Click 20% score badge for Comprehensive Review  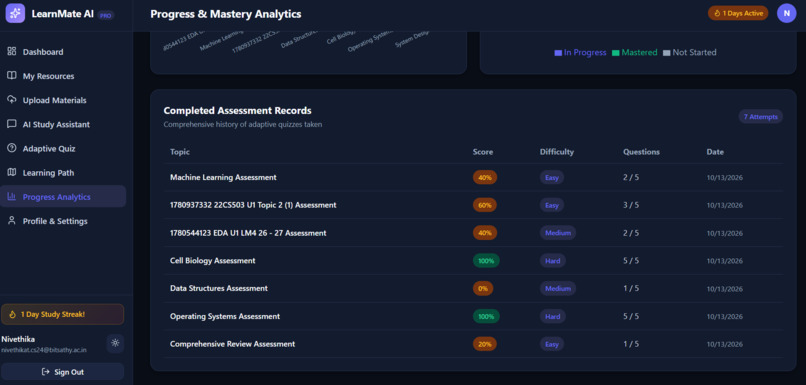[x=485, y=344]
